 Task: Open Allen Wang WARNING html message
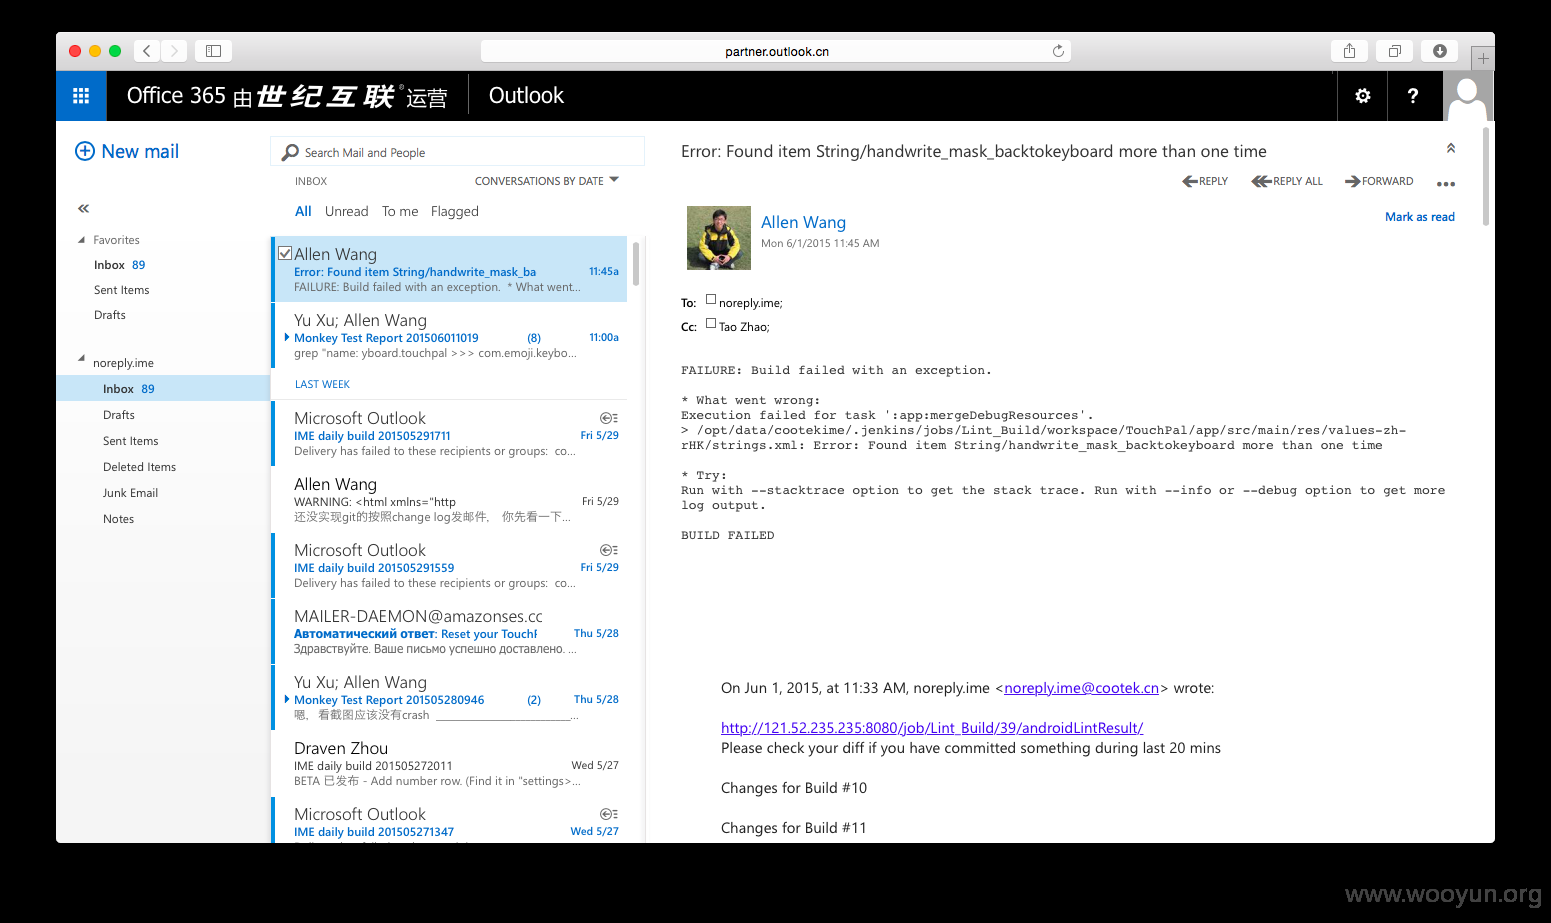click(x=449, y=500)
